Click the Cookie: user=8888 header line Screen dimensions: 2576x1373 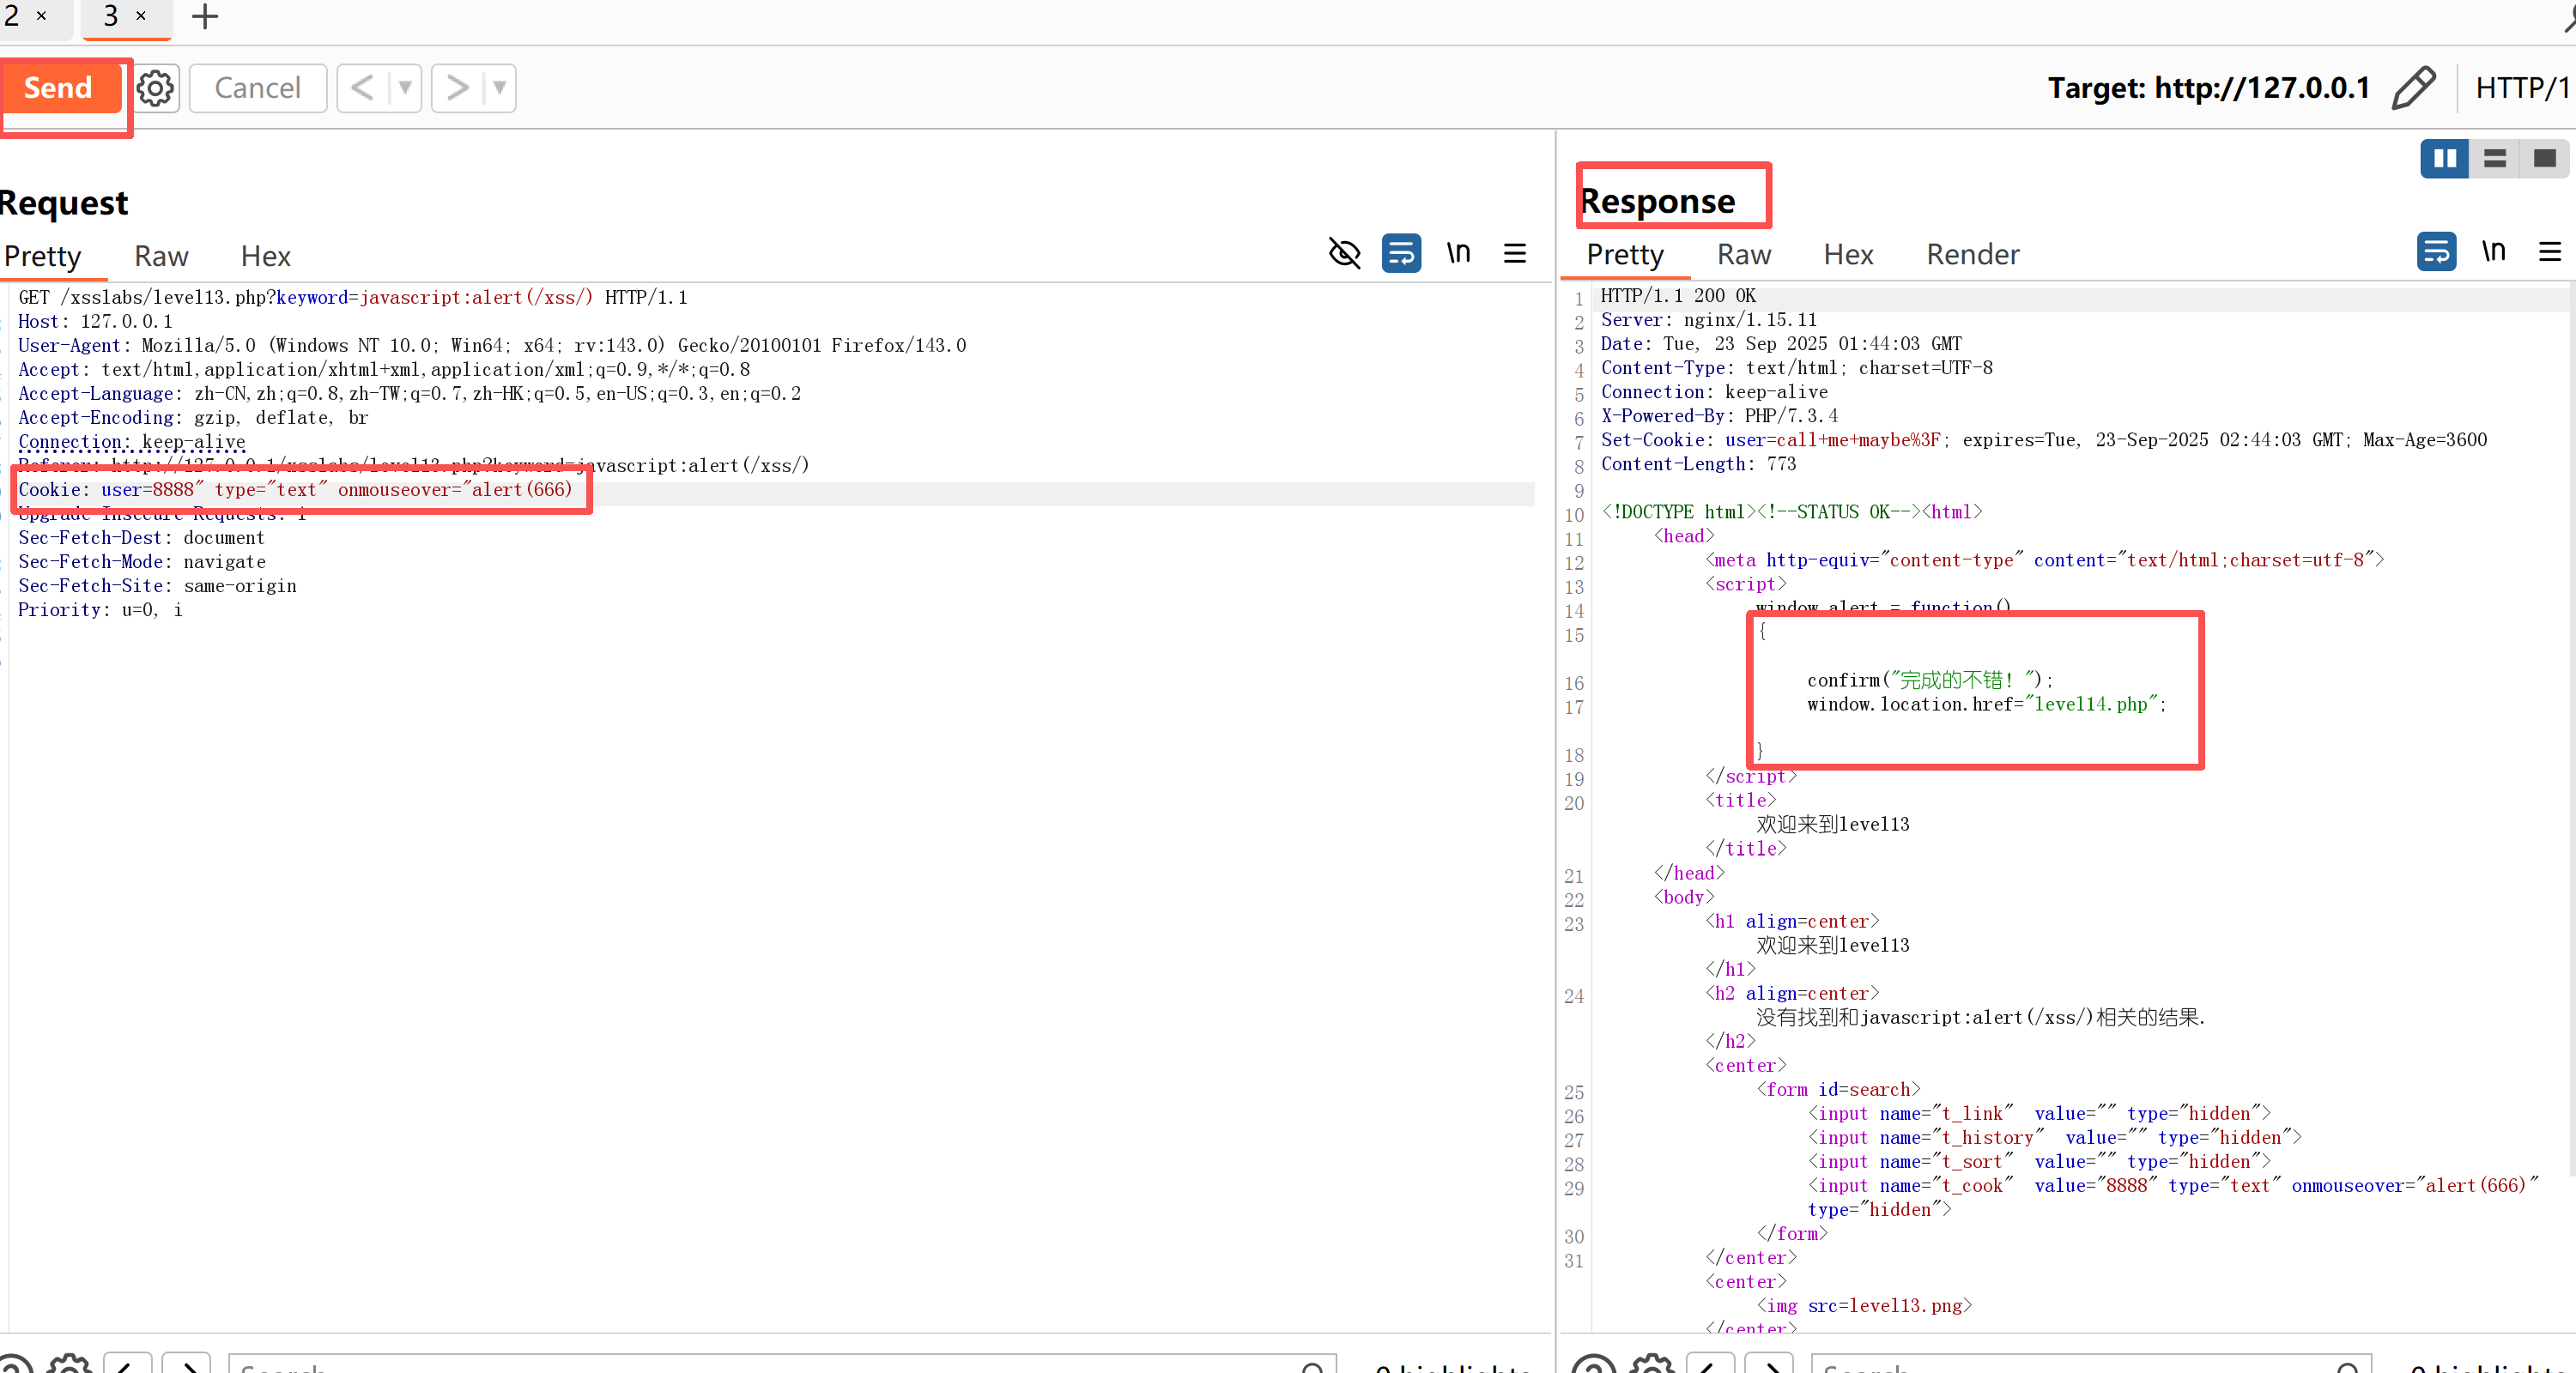[x=295, y=489]
